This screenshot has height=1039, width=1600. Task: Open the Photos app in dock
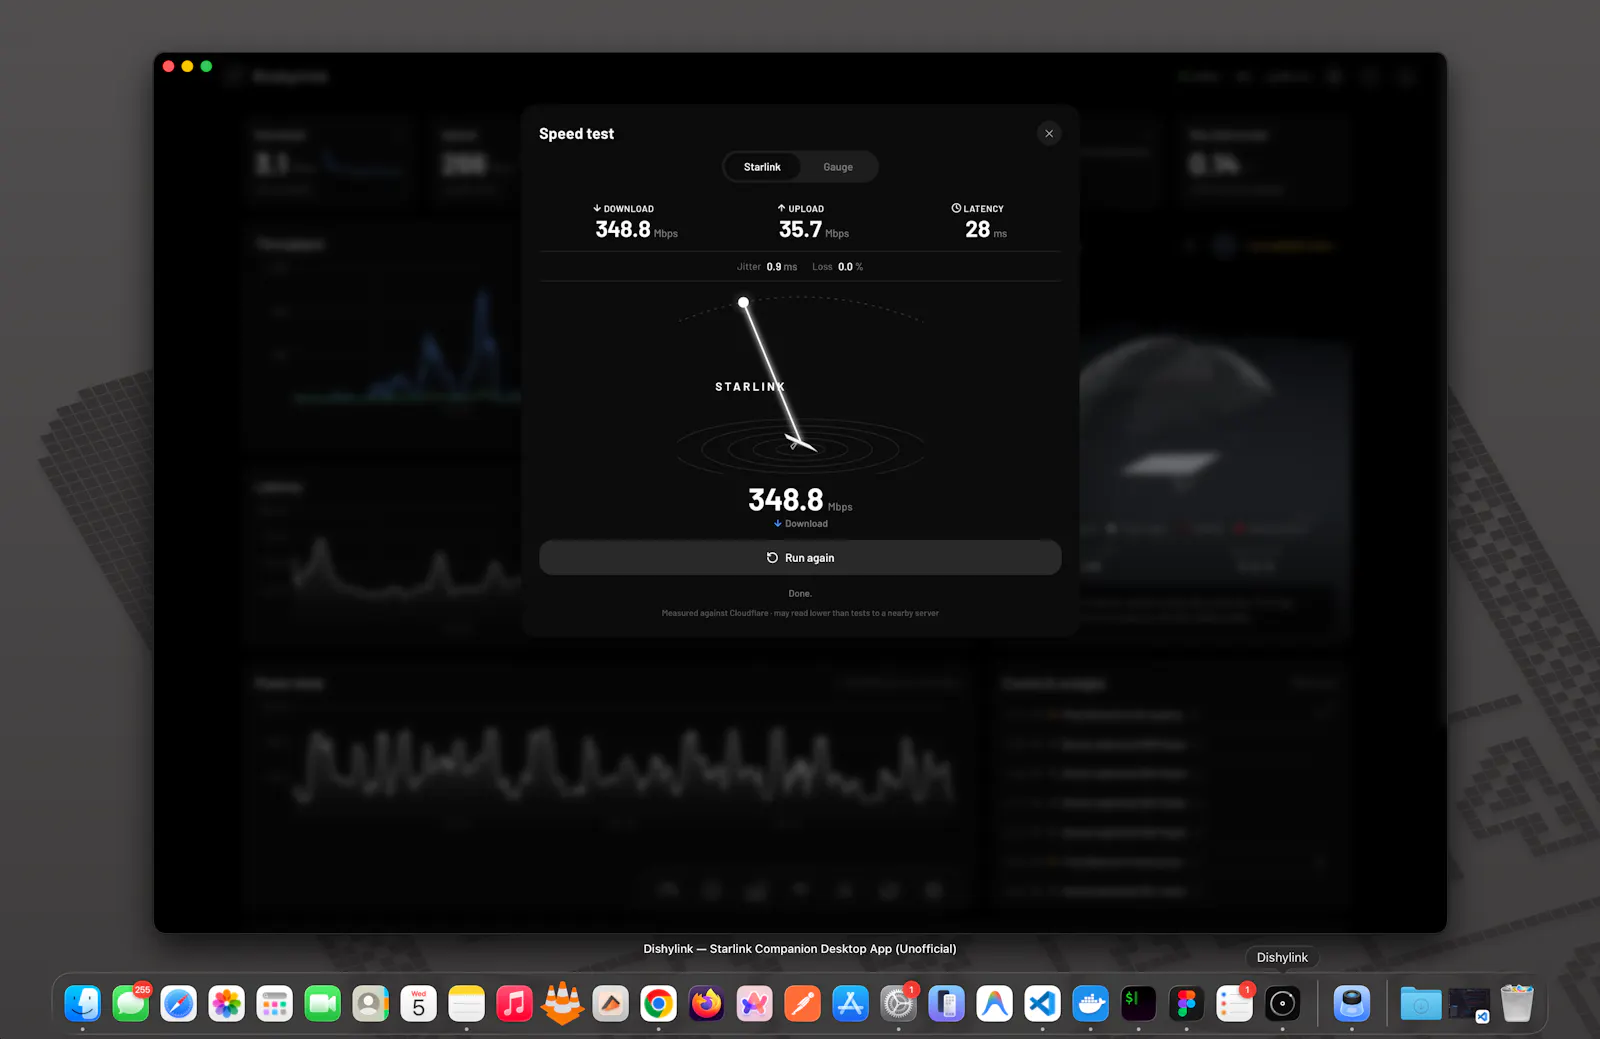click(227, 1004)
